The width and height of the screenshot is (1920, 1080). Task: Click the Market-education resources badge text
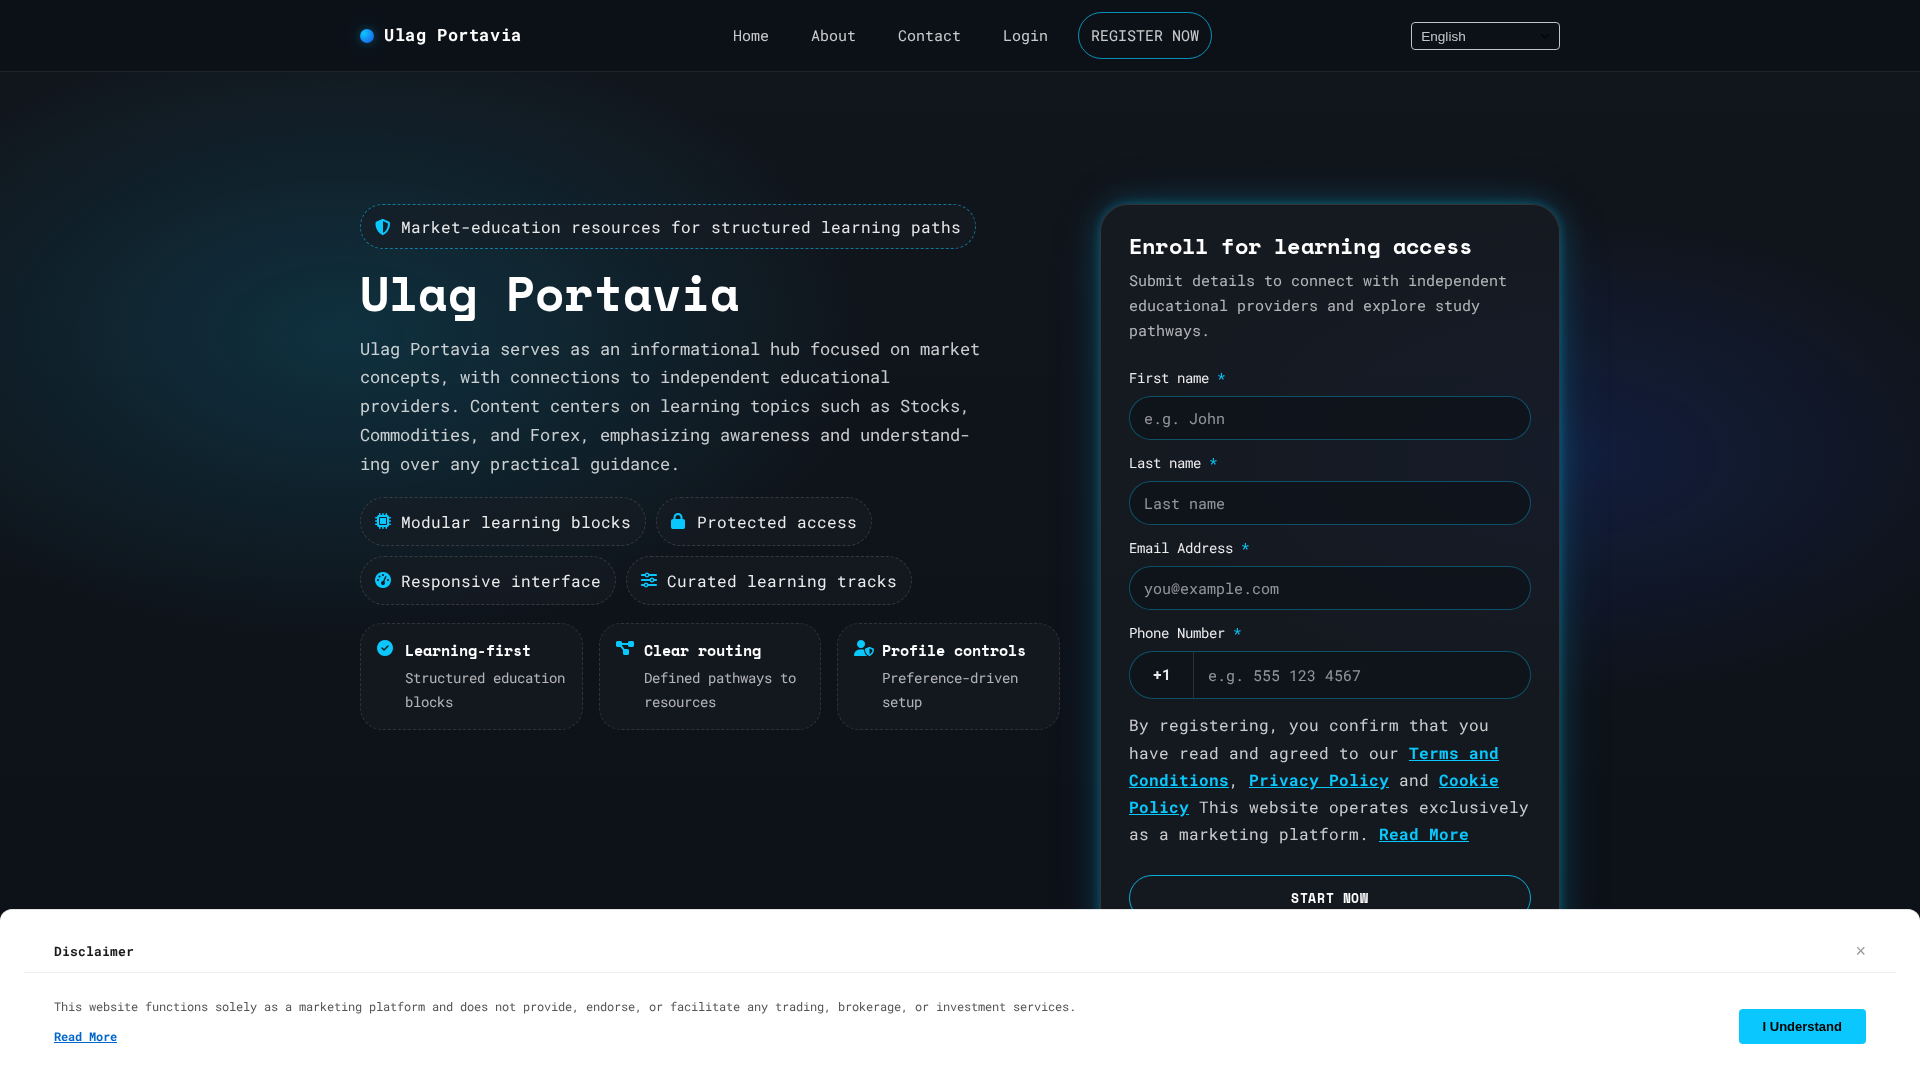tap(681, 227)
